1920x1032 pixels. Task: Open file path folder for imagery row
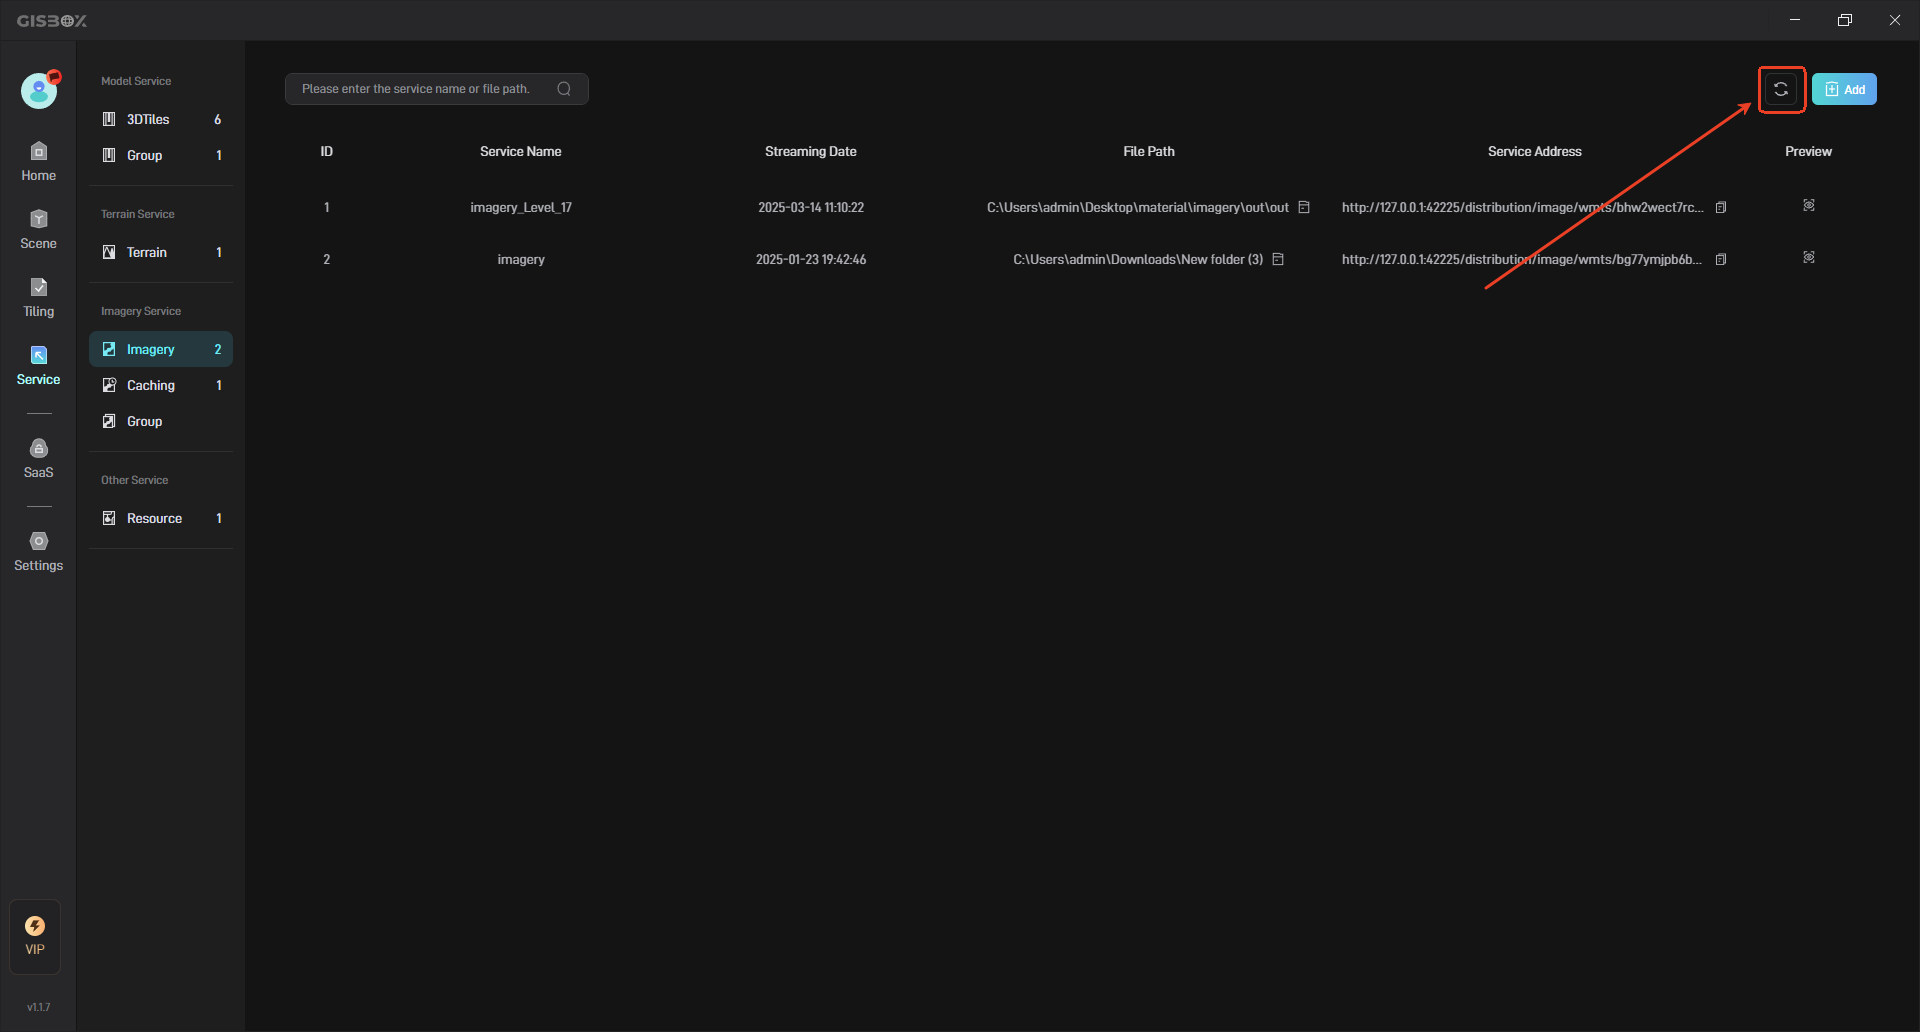click(x=1278, y=259)
